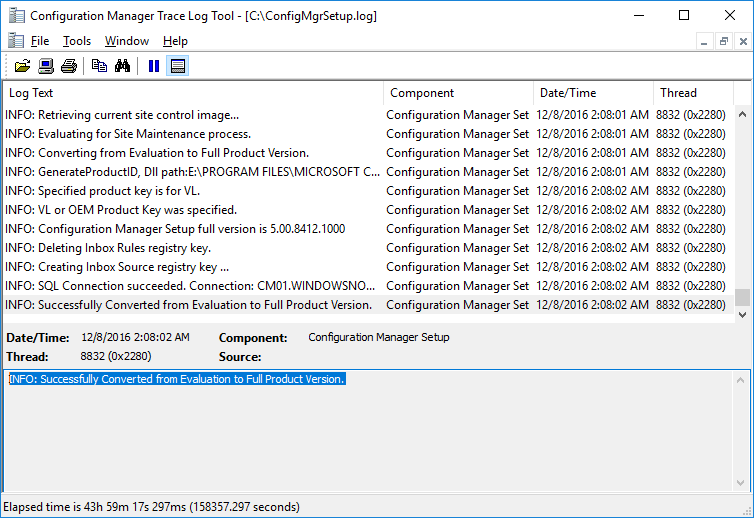Select the 'Retrieving current site control image' row

369,115
